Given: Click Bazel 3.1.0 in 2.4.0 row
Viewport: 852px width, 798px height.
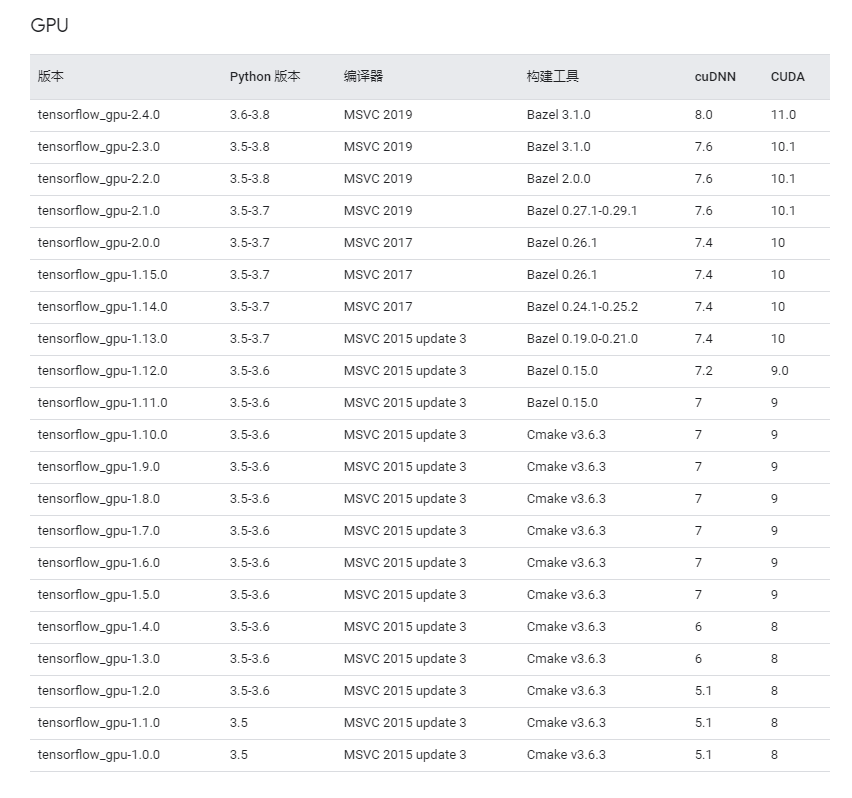Looking at the screenshot, I should coord(559,115).
